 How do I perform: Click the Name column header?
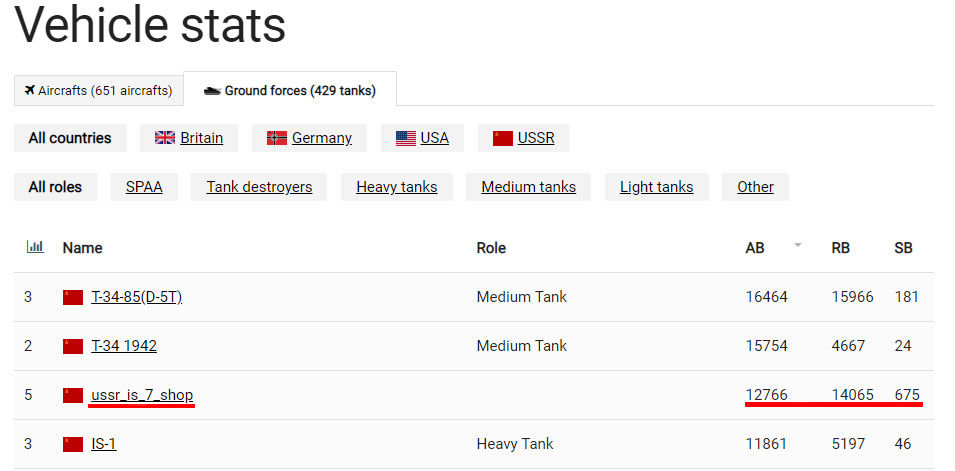point(82,248)
